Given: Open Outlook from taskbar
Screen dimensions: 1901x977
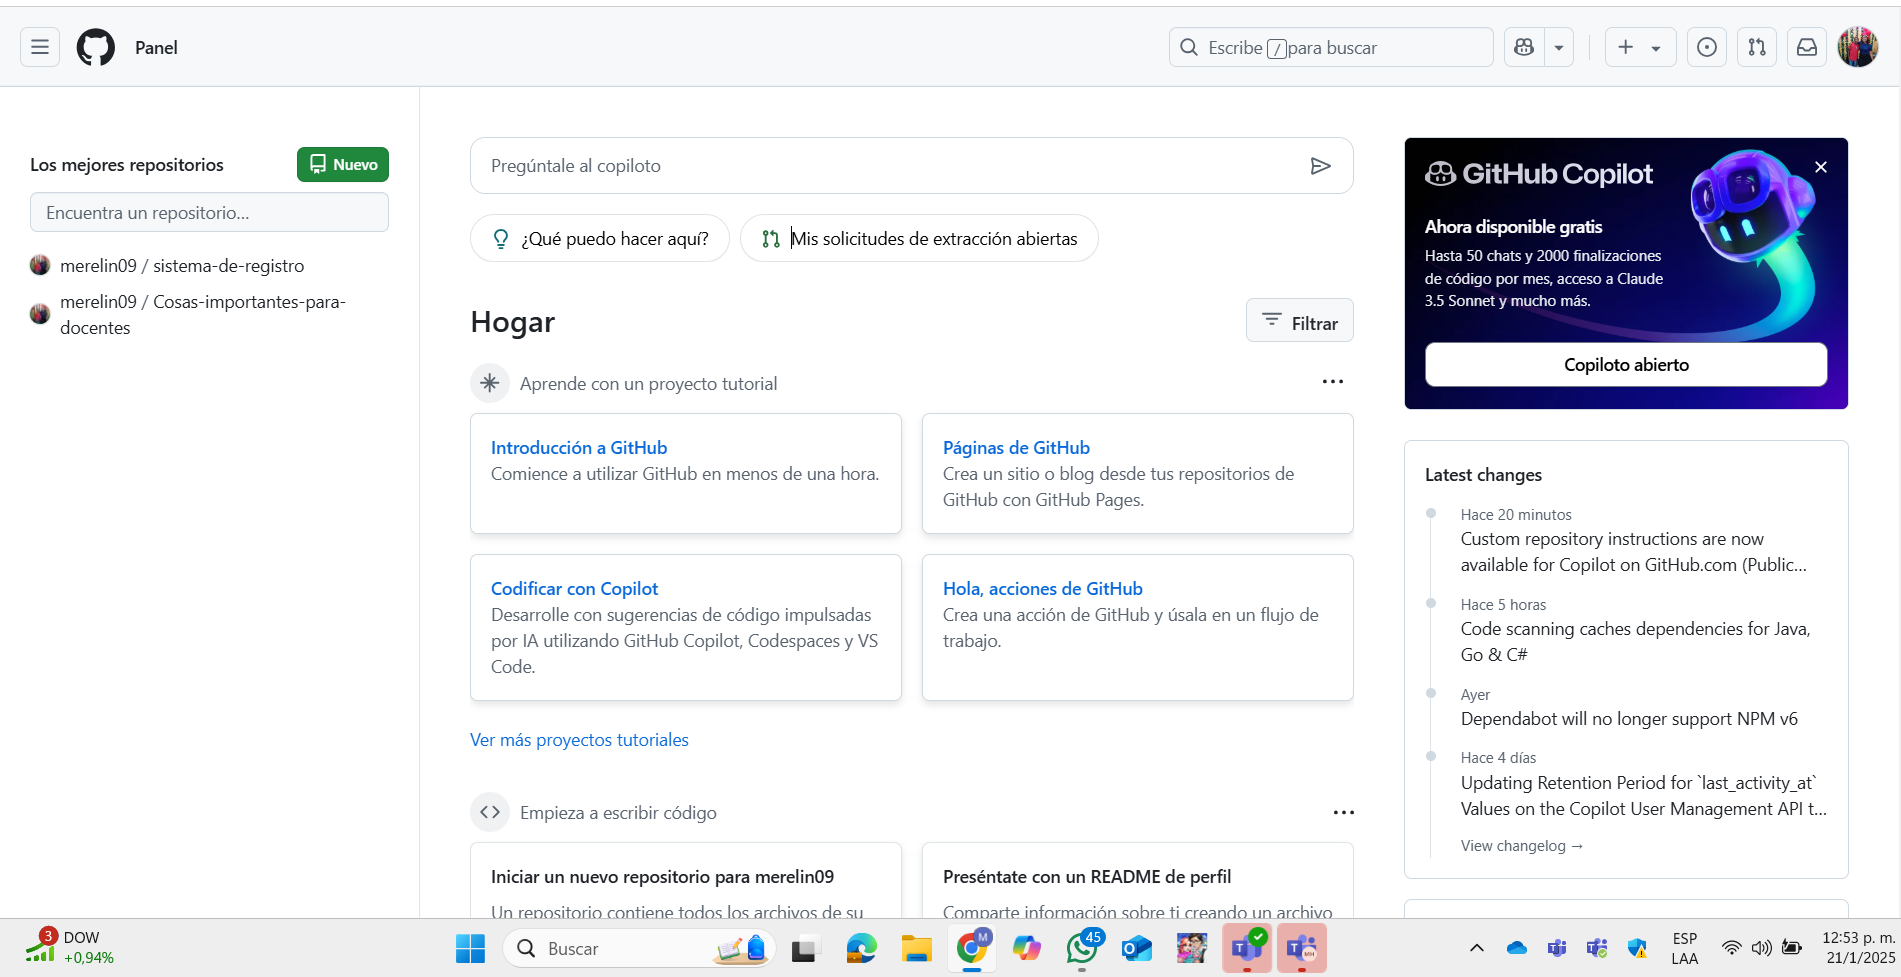Looking at the screenshot, I should (1137, 948).
